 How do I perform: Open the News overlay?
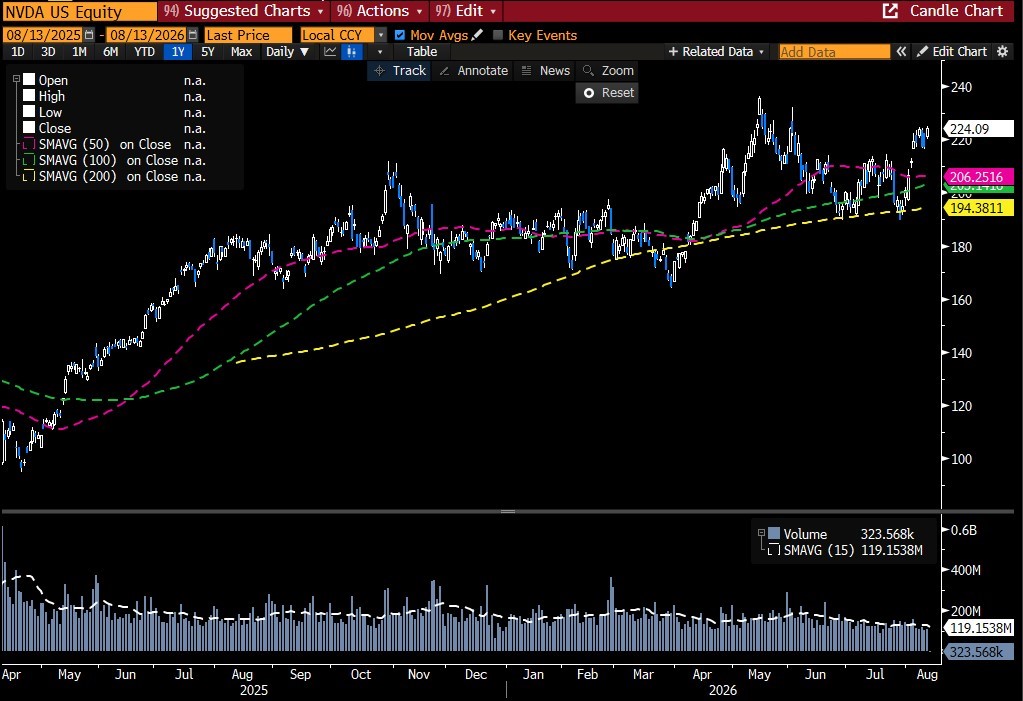pyautogui.click(x=546, y=70)
